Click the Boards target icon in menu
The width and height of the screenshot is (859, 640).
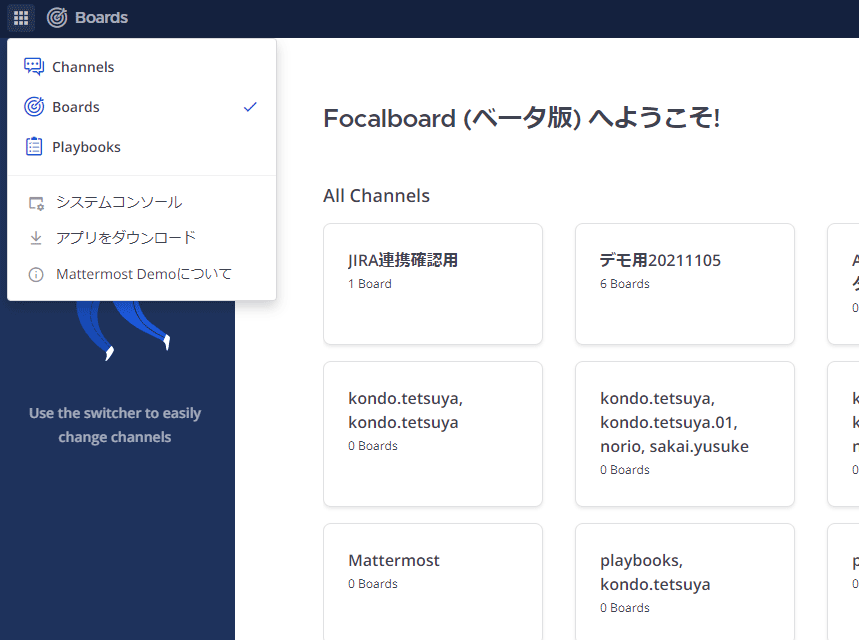tap(34, 107)
